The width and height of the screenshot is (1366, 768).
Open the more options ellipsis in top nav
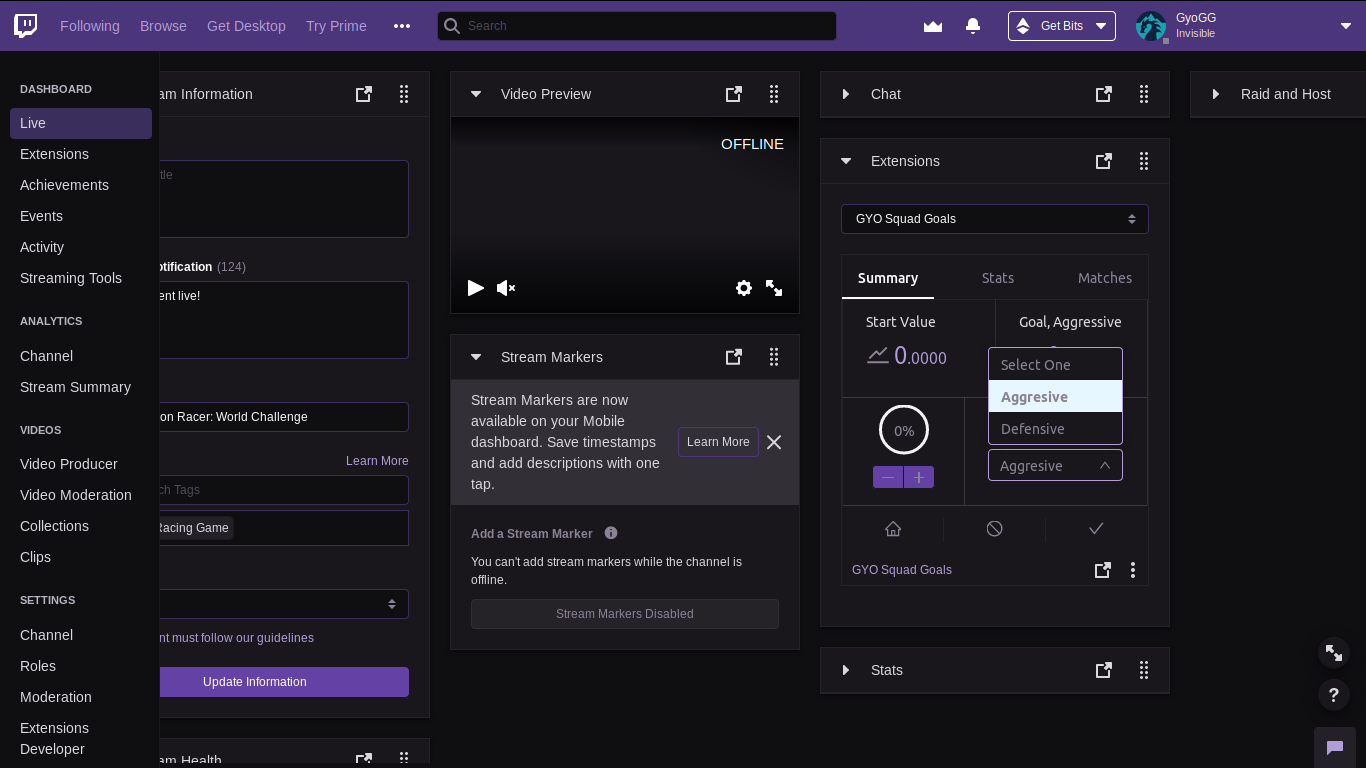coord(402,26)
